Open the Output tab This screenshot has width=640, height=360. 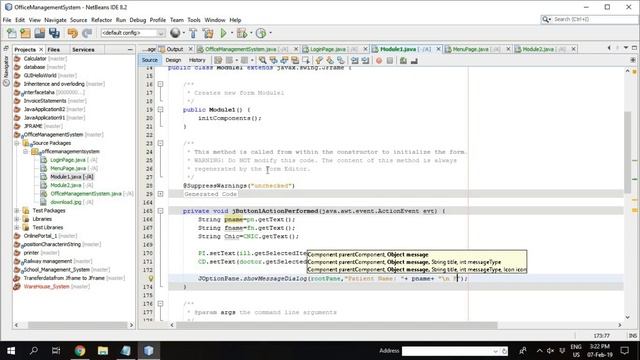[175, 49]
